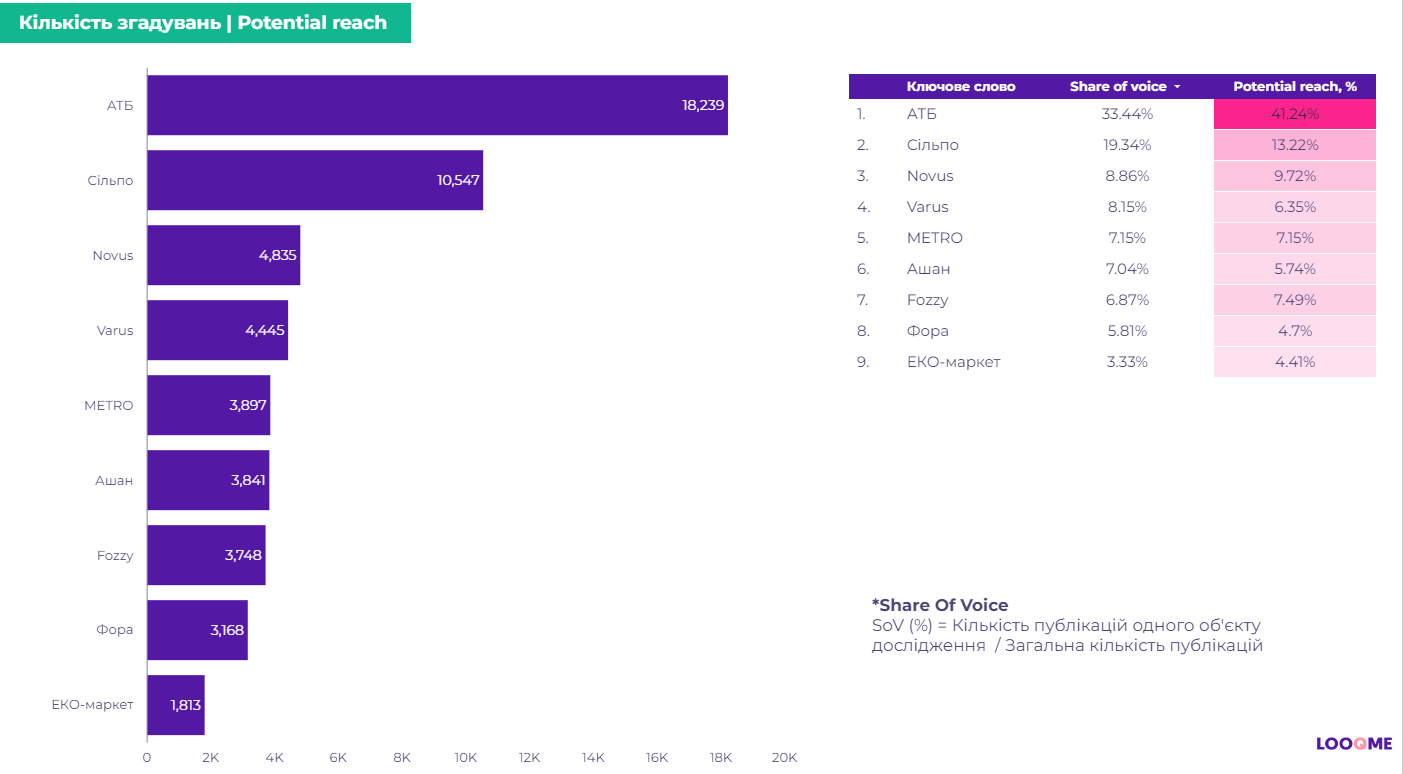Click the Fozzy bar showing 3,748
The image size is (1403, 774).
[206, 555]
